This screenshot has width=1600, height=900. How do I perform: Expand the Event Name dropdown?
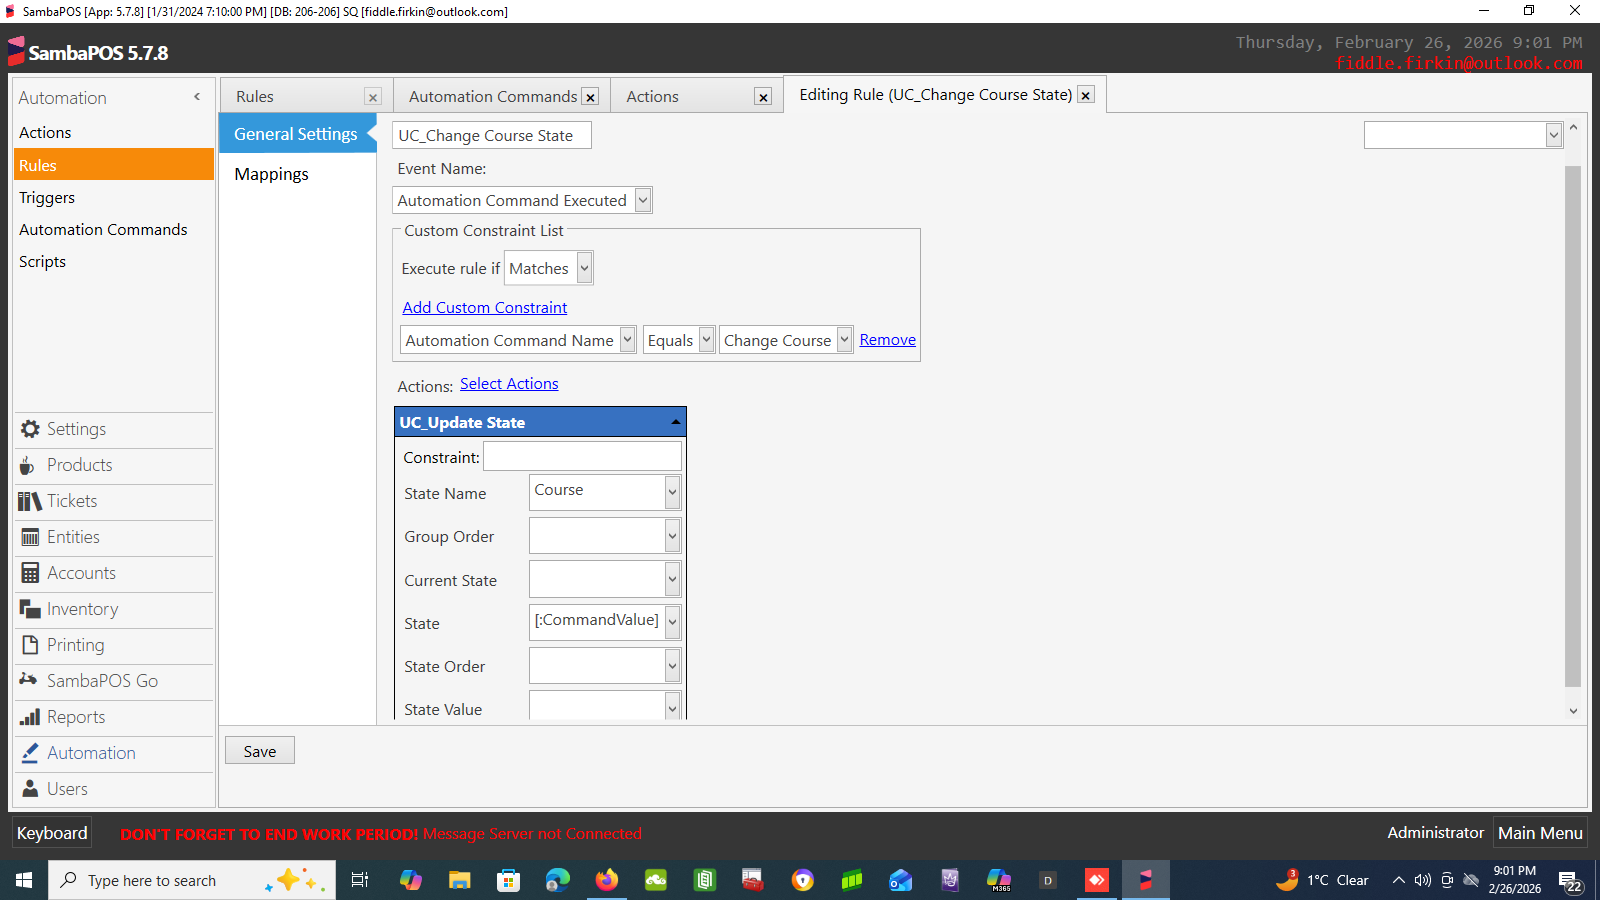coord(643,200)
